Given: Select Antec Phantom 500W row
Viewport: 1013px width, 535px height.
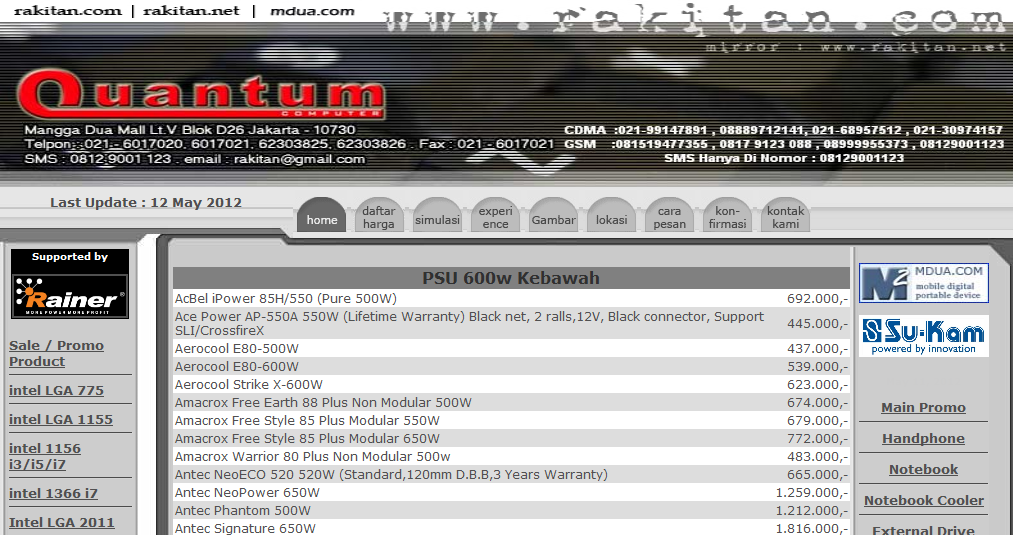Looking at the screenshot, I should [511, 510].
